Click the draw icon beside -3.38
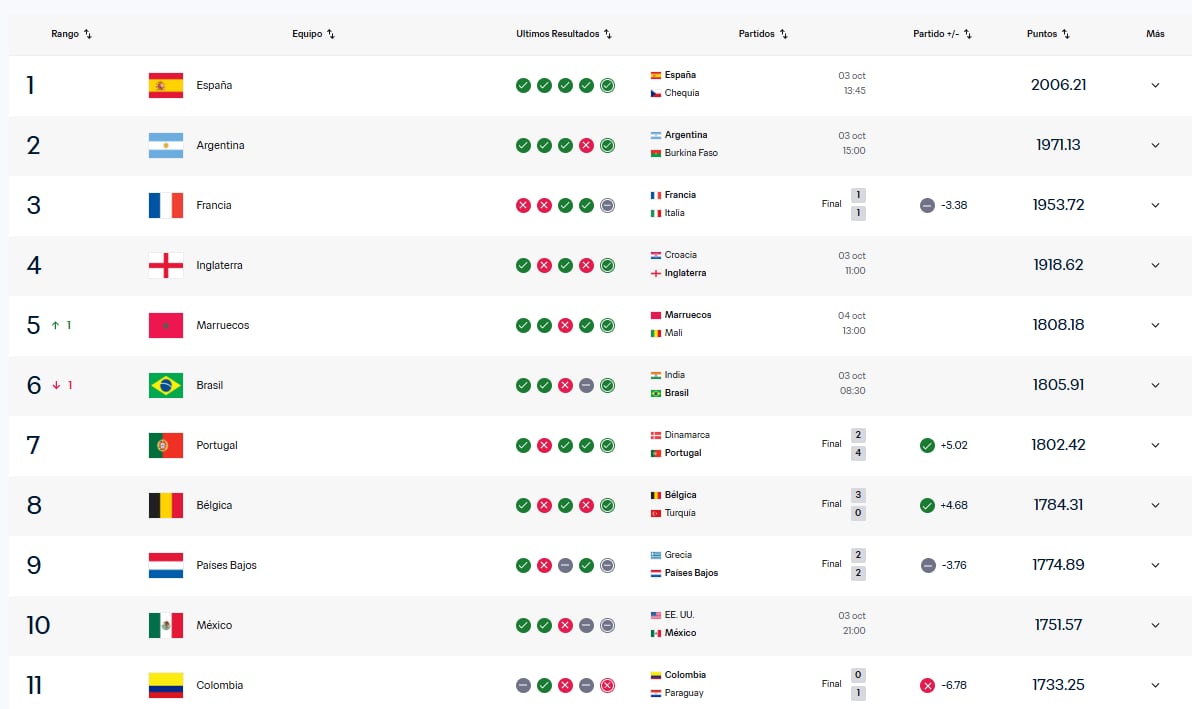This screenshot has width=1192, height=709. [x=927, y=205]
